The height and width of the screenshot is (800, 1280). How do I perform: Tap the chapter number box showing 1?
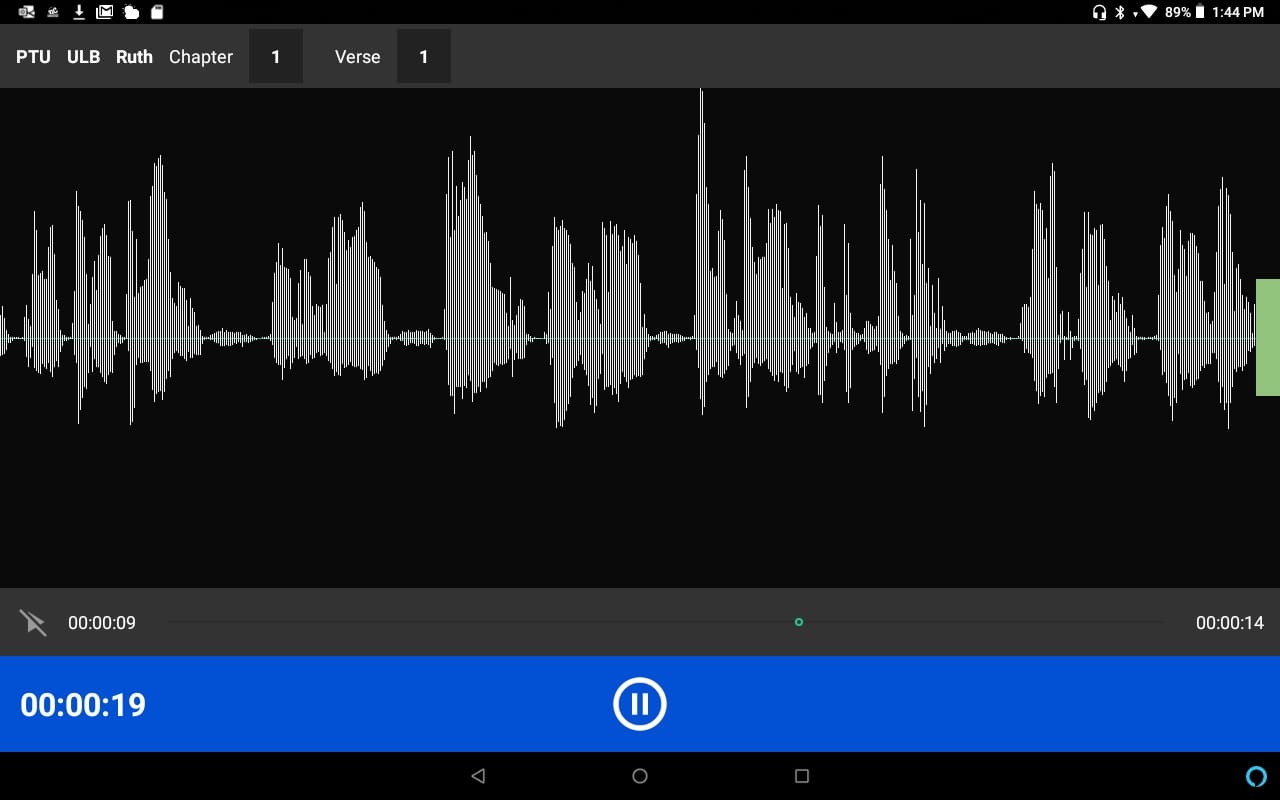click(276, 57)
